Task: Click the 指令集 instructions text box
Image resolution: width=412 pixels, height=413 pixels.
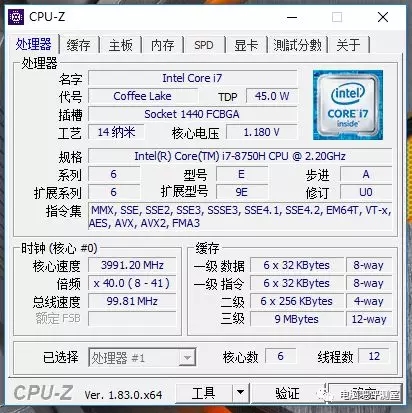Action: point(240,216)
